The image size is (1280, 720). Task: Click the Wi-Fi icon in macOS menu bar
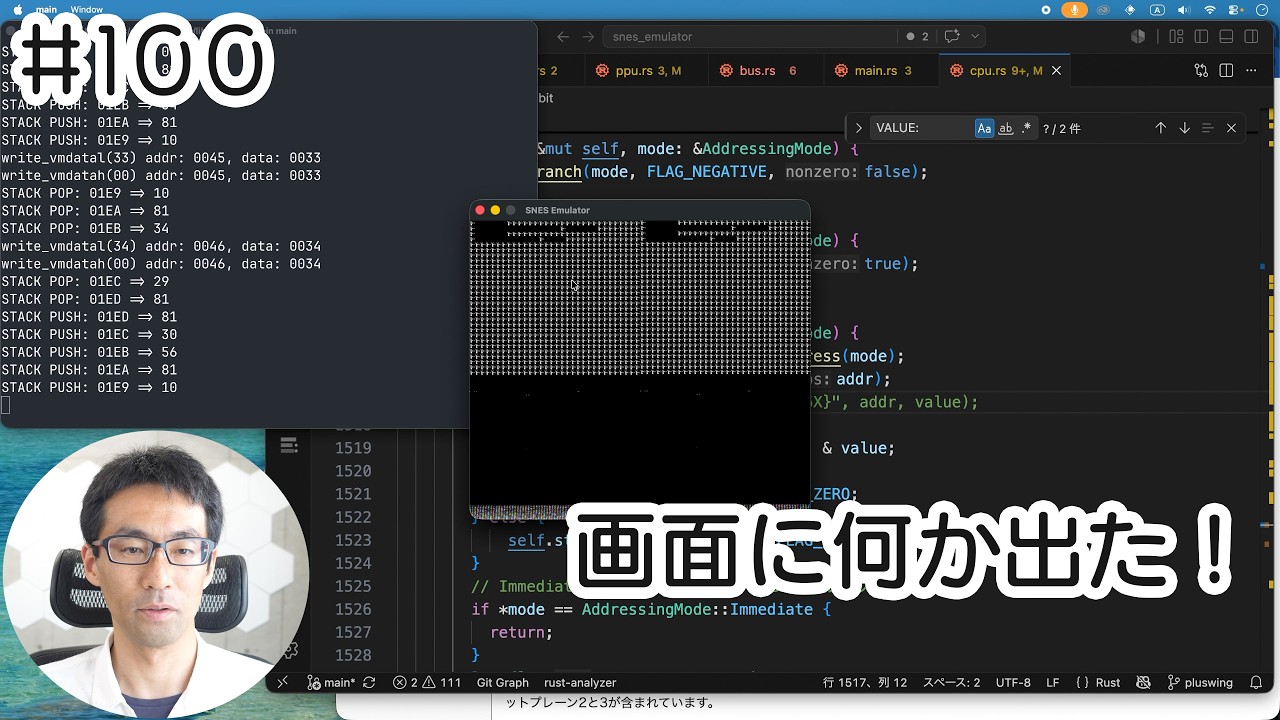[1210, 10]
